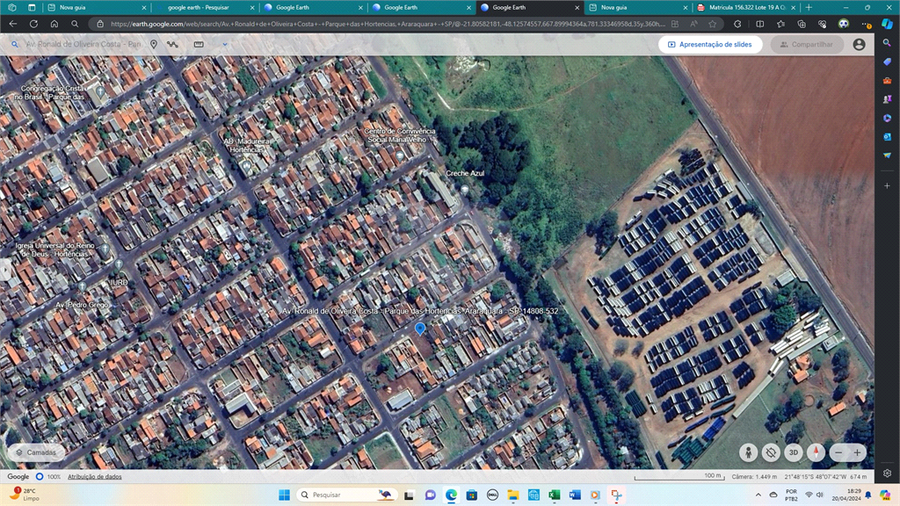Viewport: 900px width, 506px height.
Task: Toggle the 3D view button
Action: (793, 452)
